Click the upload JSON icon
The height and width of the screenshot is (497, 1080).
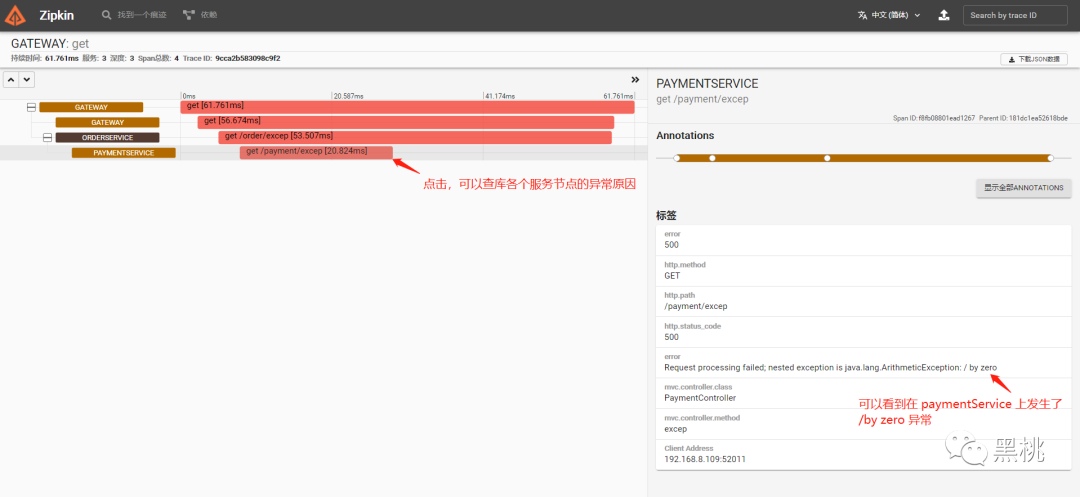[944, 15]
